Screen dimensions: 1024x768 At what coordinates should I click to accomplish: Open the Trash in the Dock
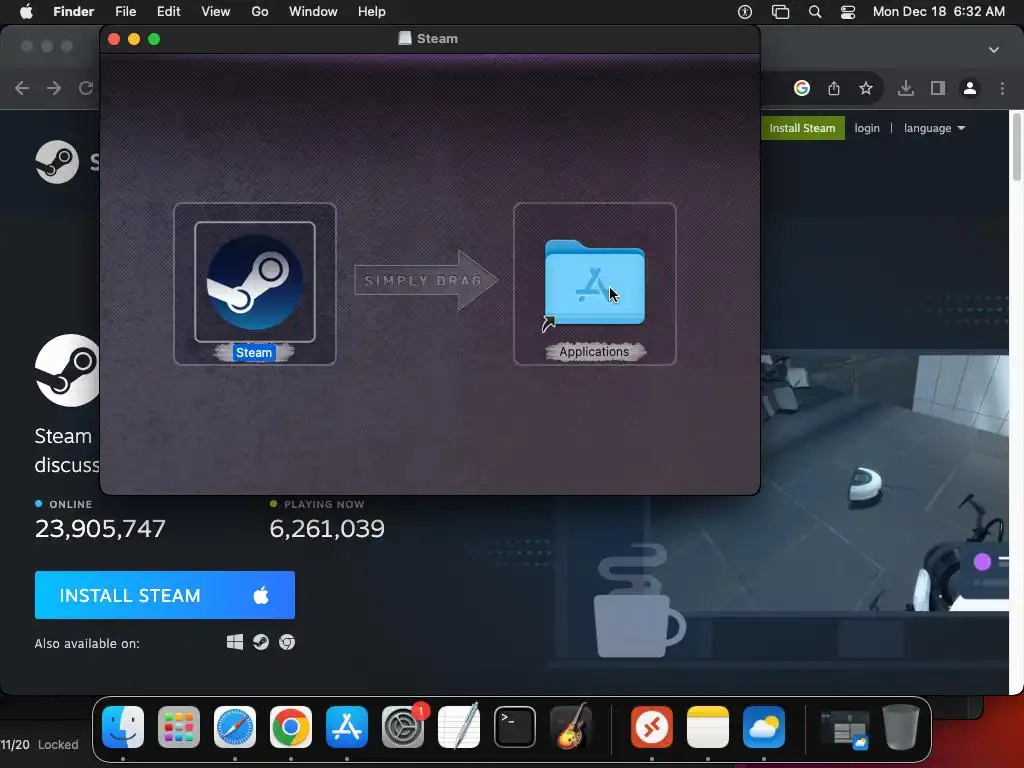coord(901,727)
